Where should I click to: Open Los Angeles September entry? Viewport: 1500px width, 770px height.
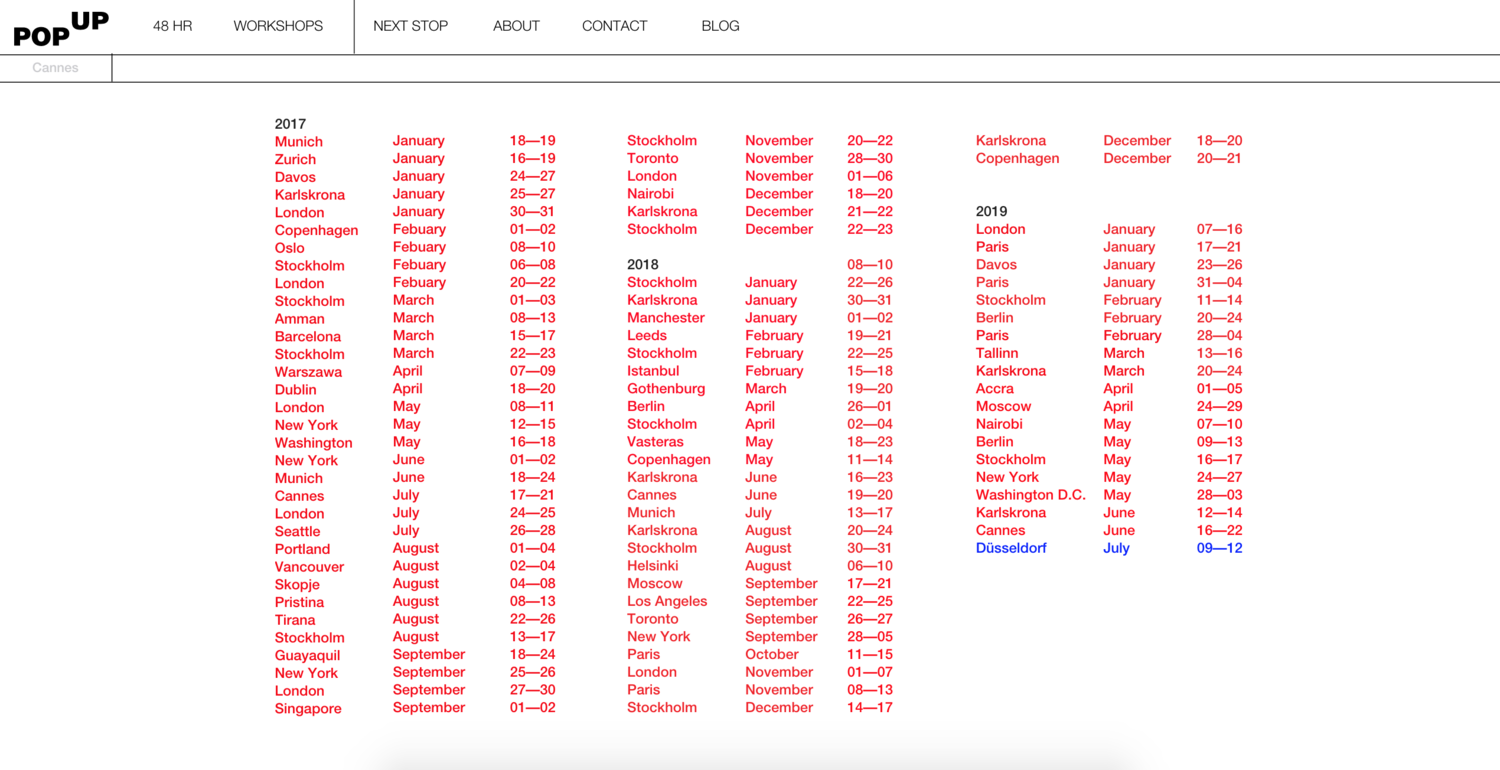[x=760, y=602]
